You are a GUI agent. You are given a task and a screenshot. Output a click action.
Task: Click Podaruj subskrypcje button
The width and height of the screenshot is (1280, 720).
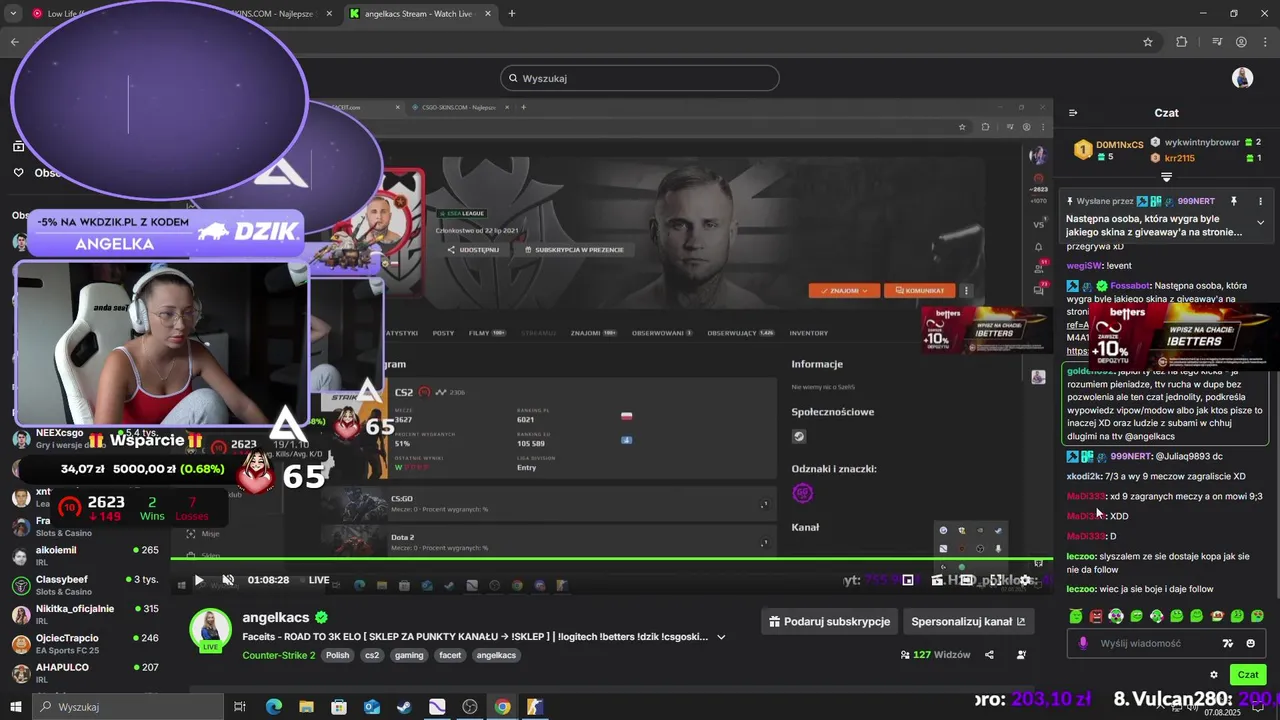pyautogui.click(x=829, y=621)
